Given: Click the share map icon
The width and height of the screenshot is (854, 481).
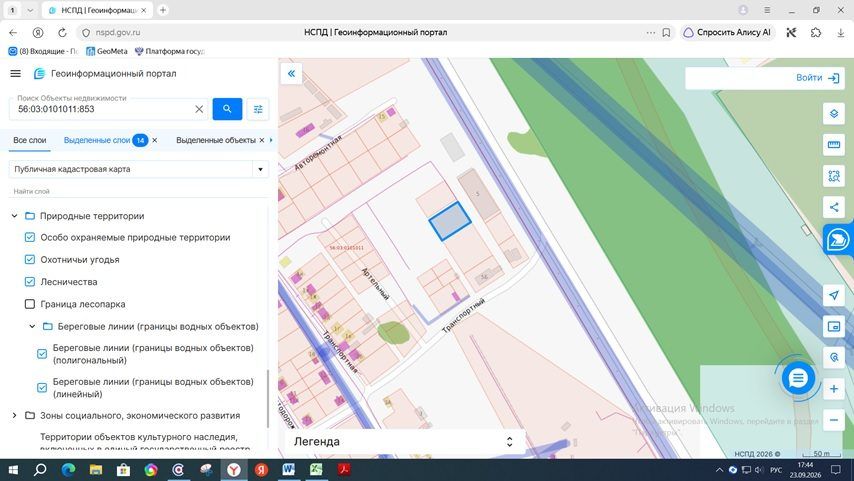Looking at the screenshot, I should click(834, 207).
